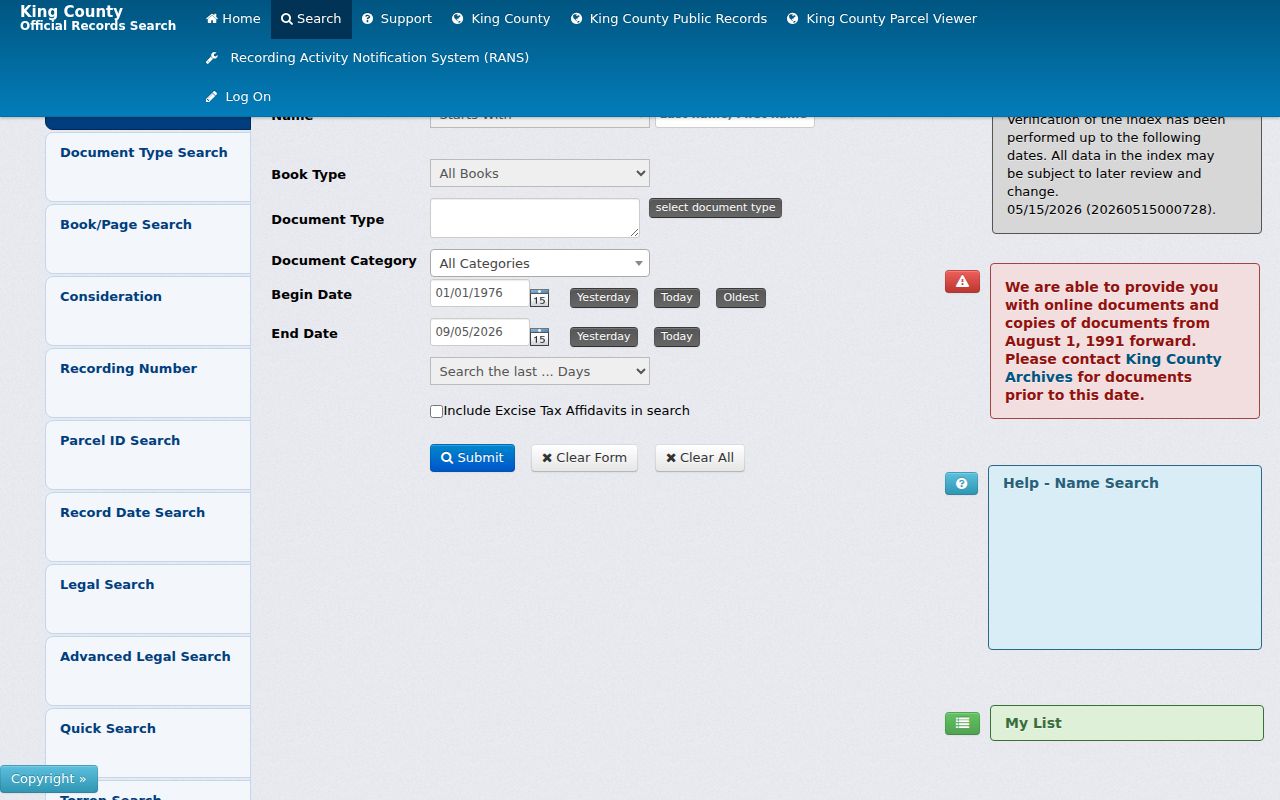Click the Document Type text area

pos(535,218)
